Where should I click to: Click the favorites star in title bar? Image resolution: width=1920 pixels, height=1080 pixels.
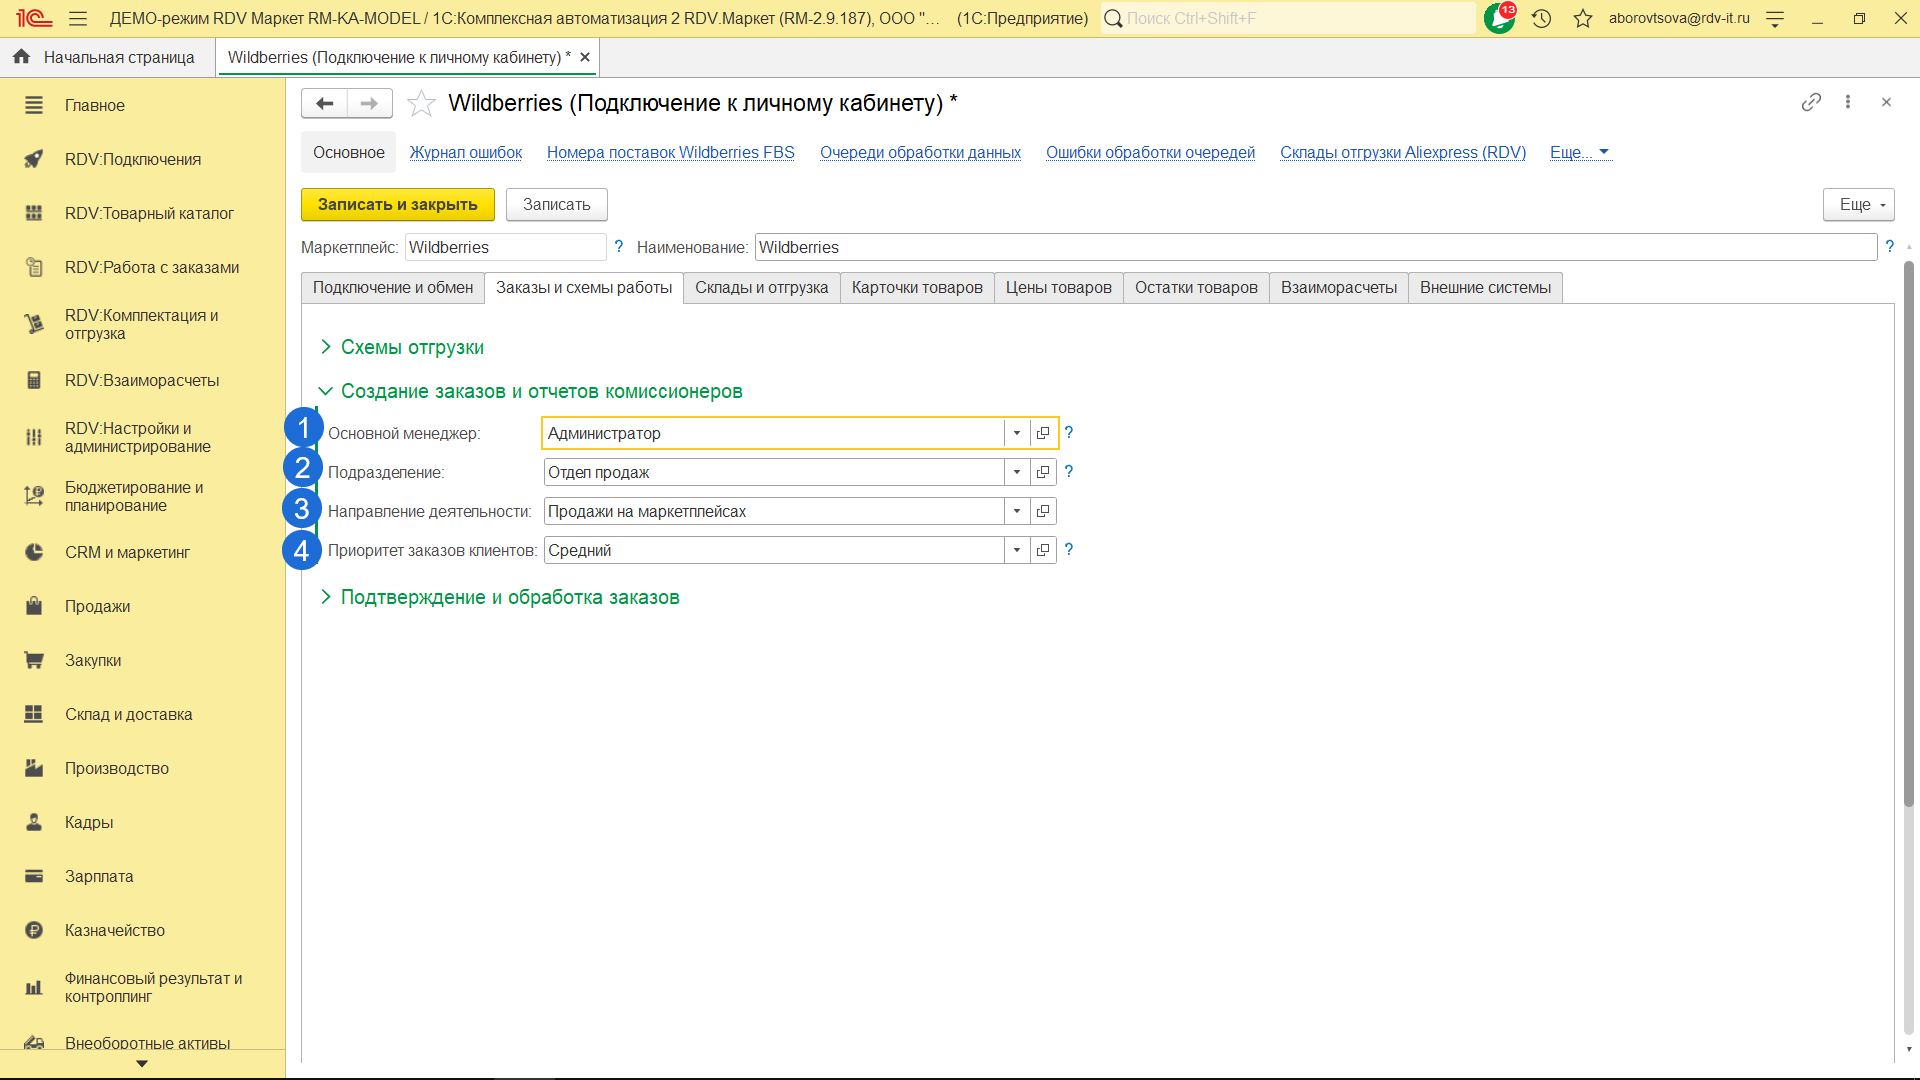coord(1582,18)
